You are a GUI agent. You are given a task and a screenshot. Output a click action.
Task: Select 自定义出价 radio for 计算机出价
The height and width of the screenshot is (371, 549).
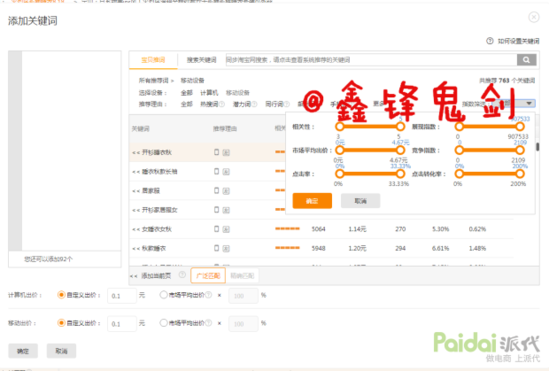tap(61, 295)
